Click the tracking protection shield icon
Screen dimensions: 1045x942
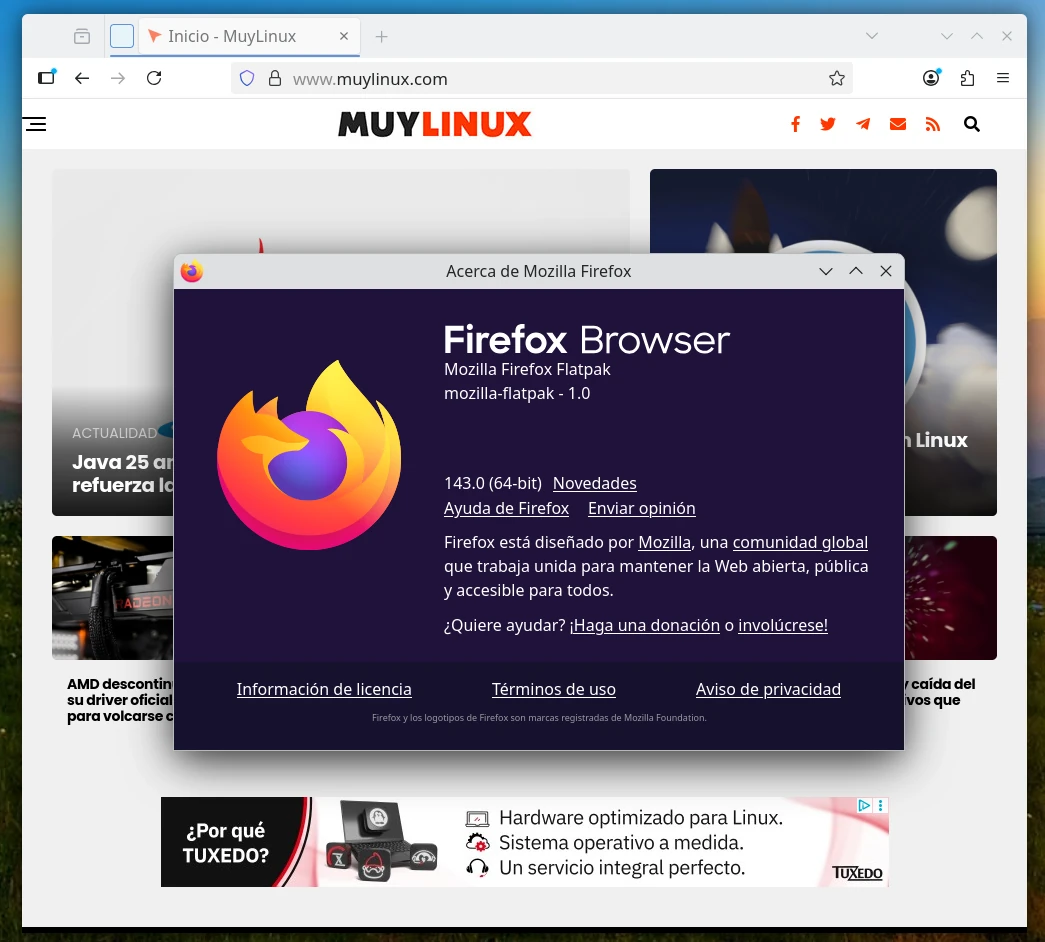click(247, 78)
